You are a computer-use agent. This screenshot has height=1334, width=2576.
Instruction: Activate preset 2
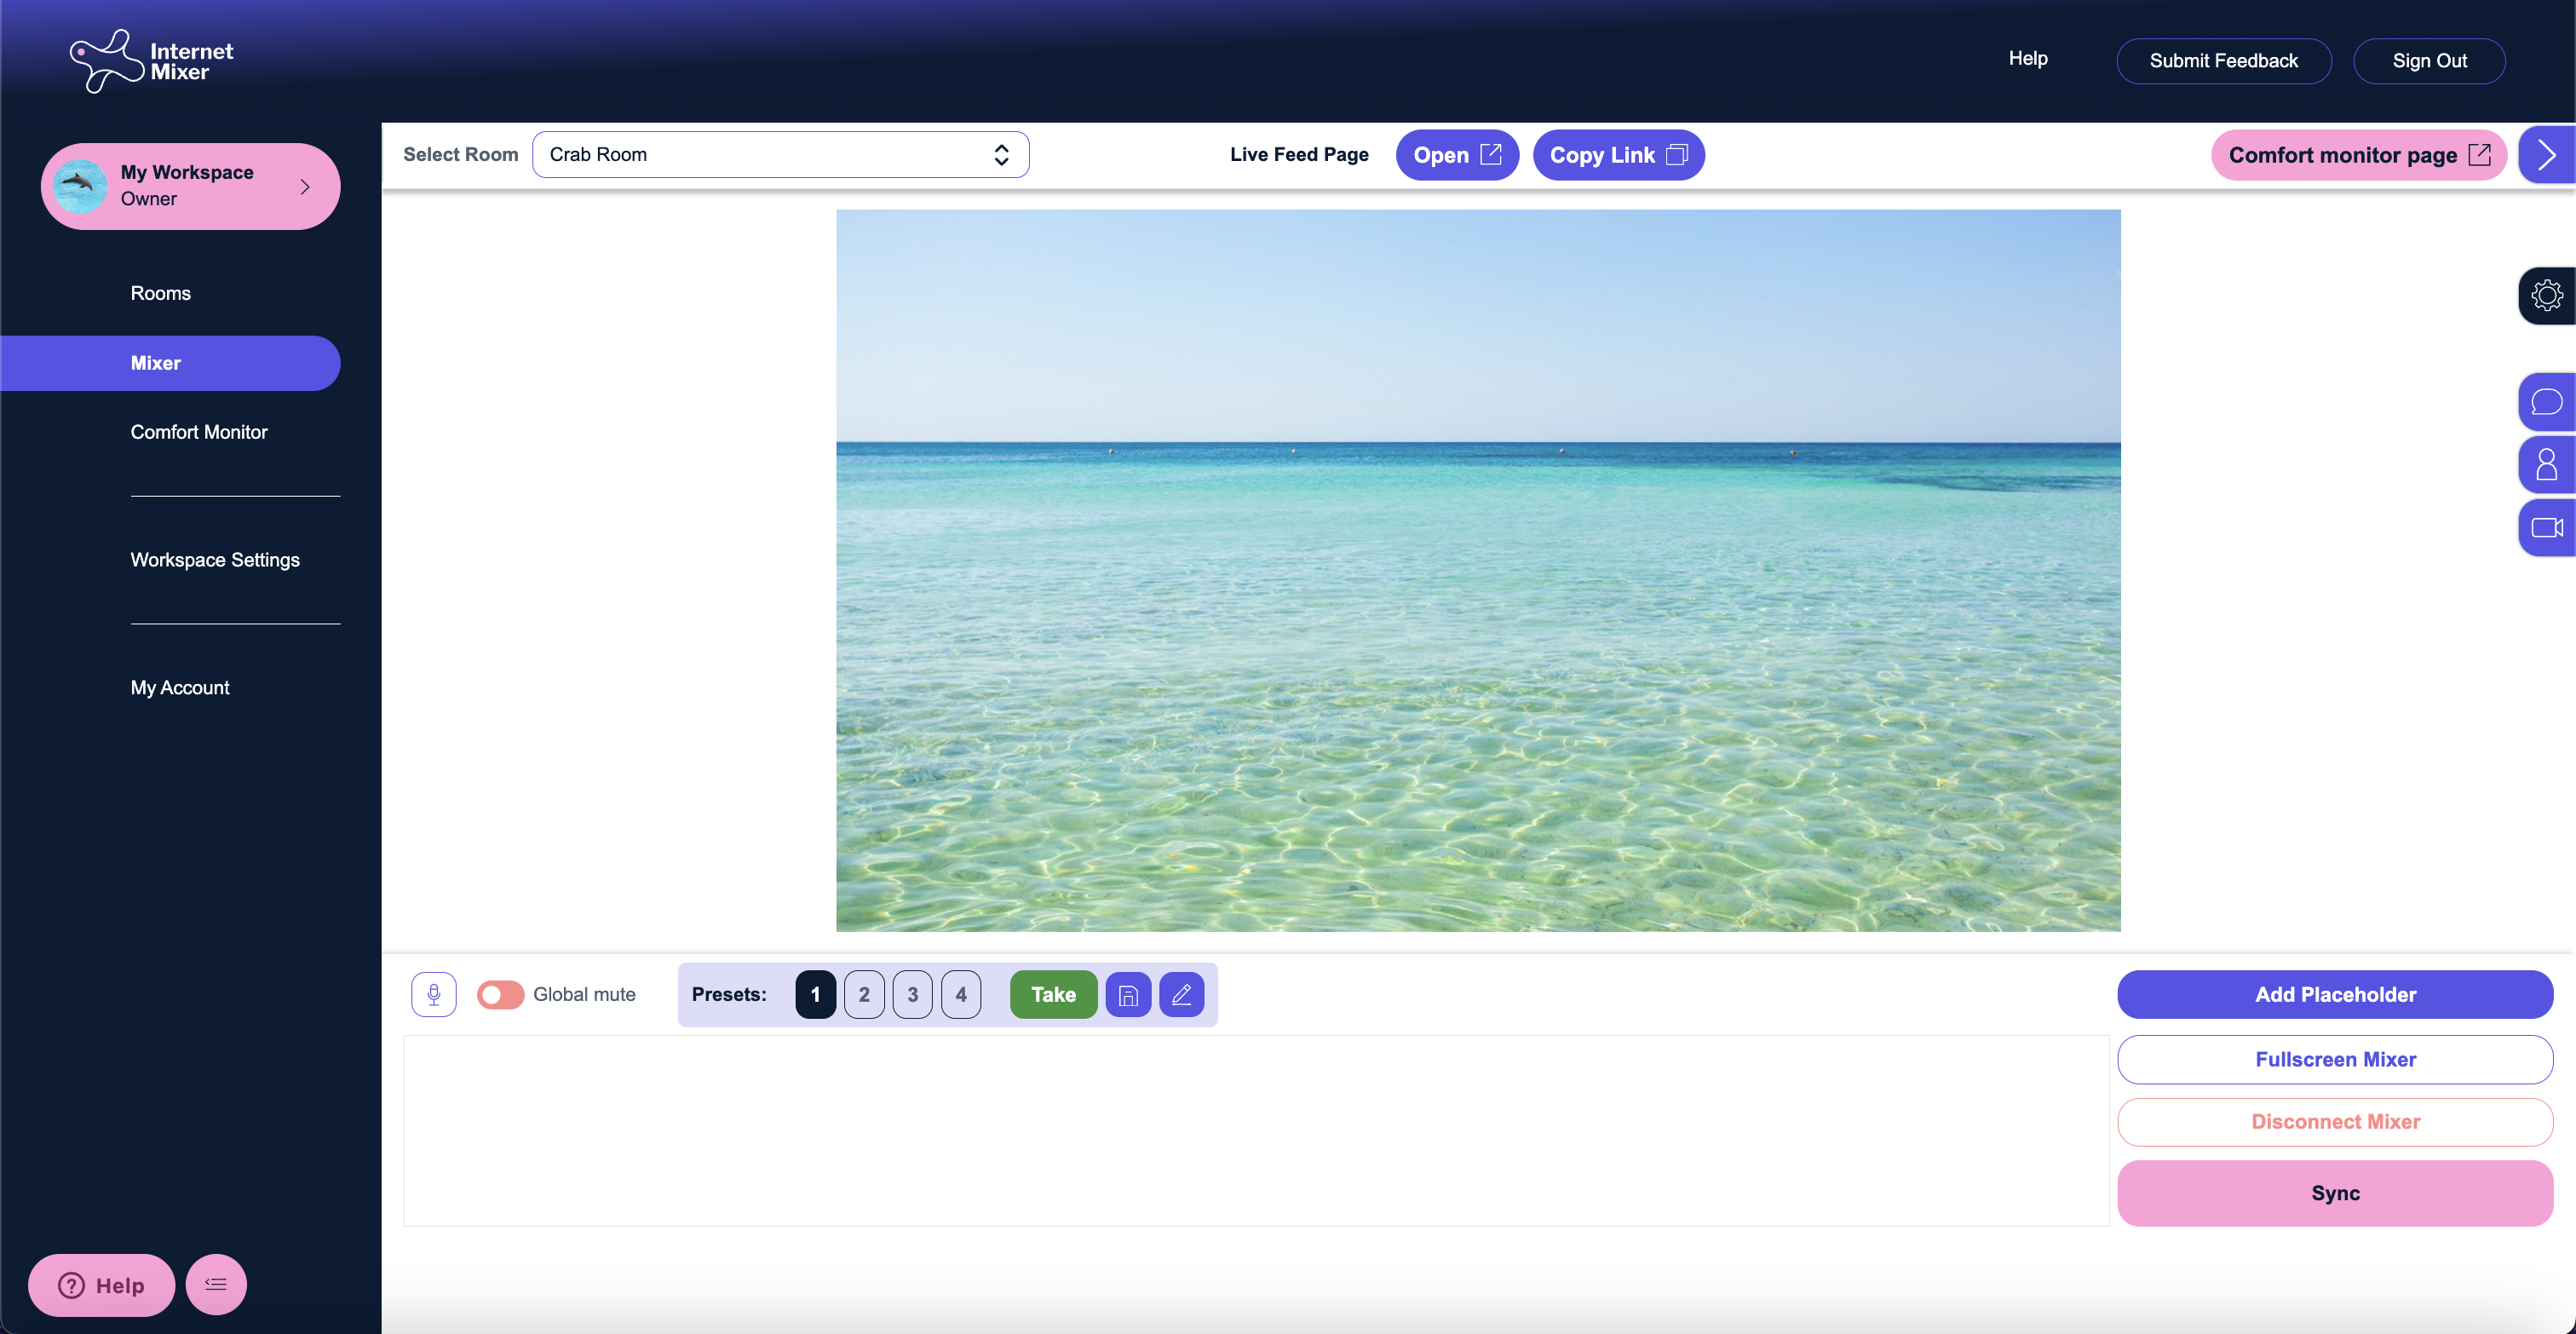click(x=863, y=994)
